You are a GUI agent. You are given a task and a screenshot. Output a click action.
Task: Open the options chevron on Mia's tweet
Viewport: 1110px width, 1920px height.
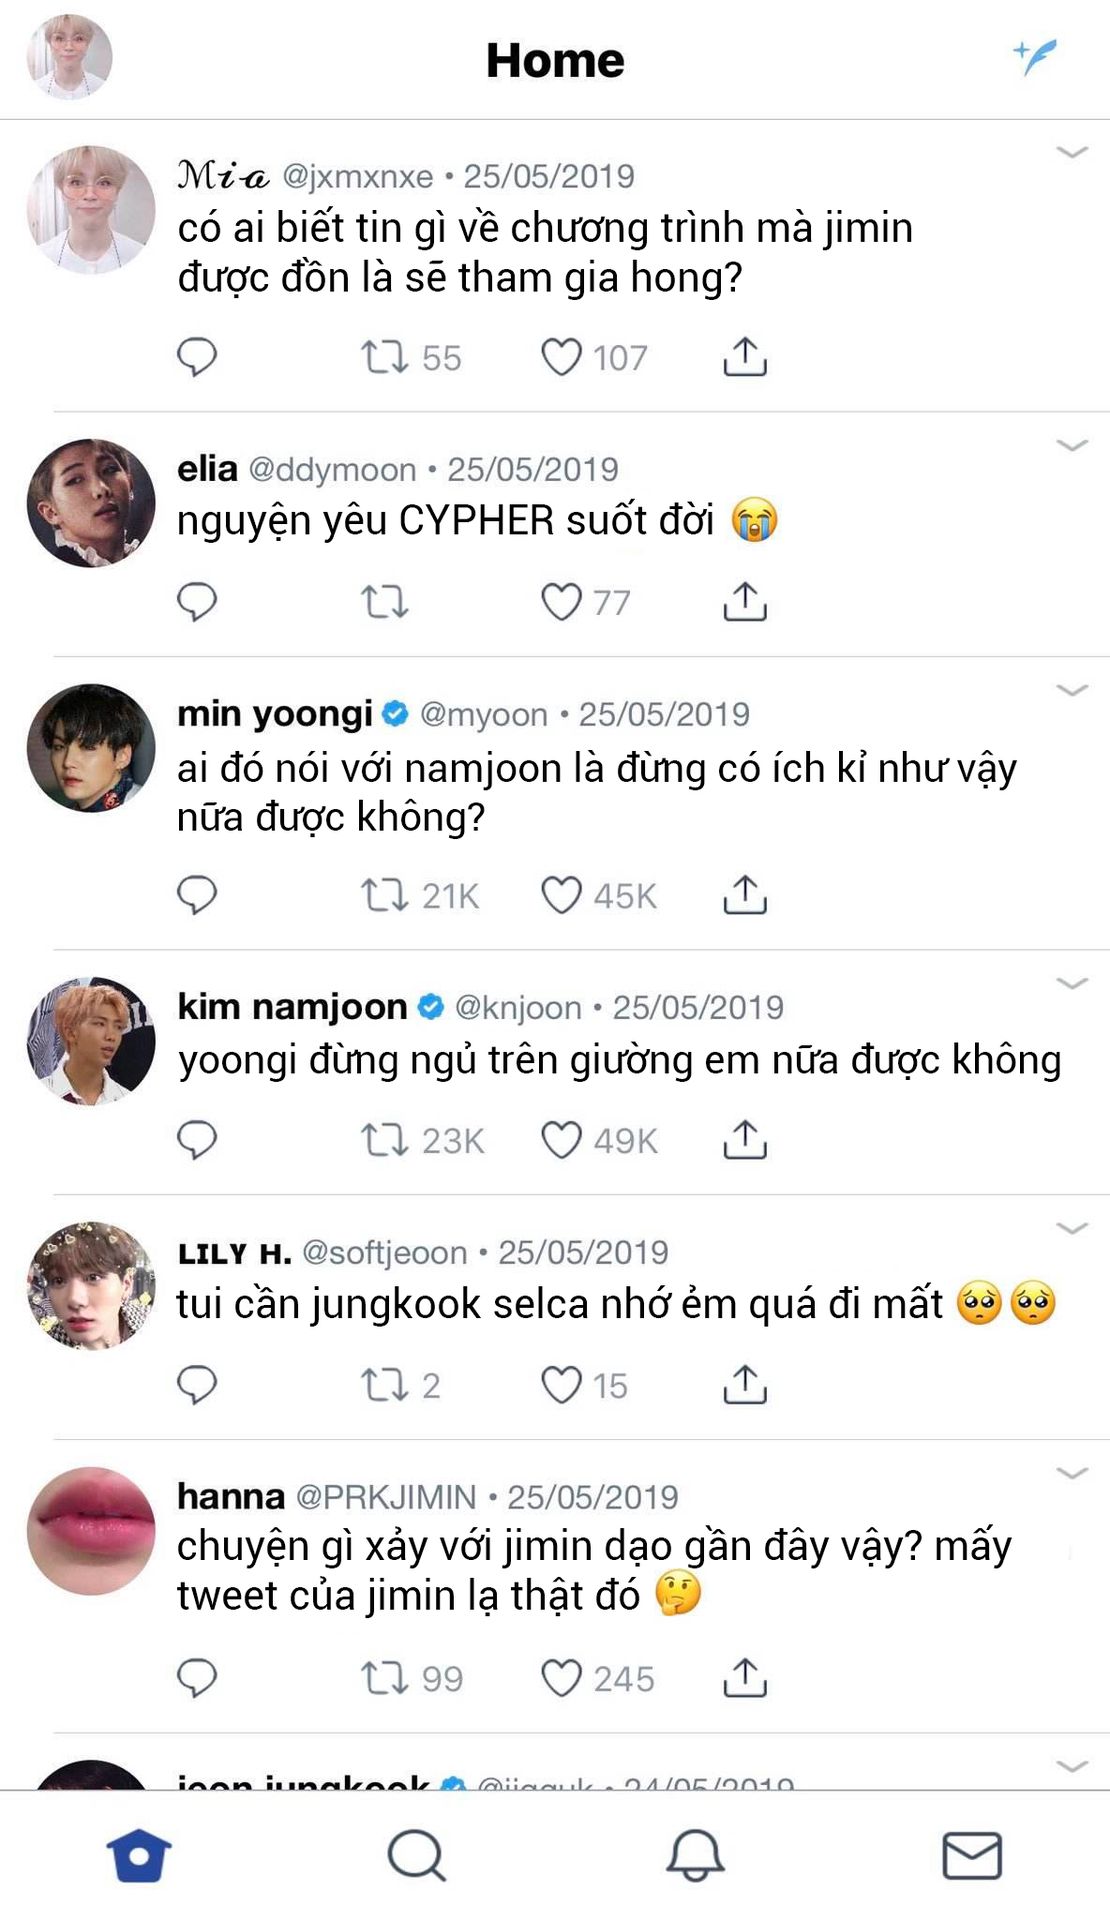[1072, 152]
